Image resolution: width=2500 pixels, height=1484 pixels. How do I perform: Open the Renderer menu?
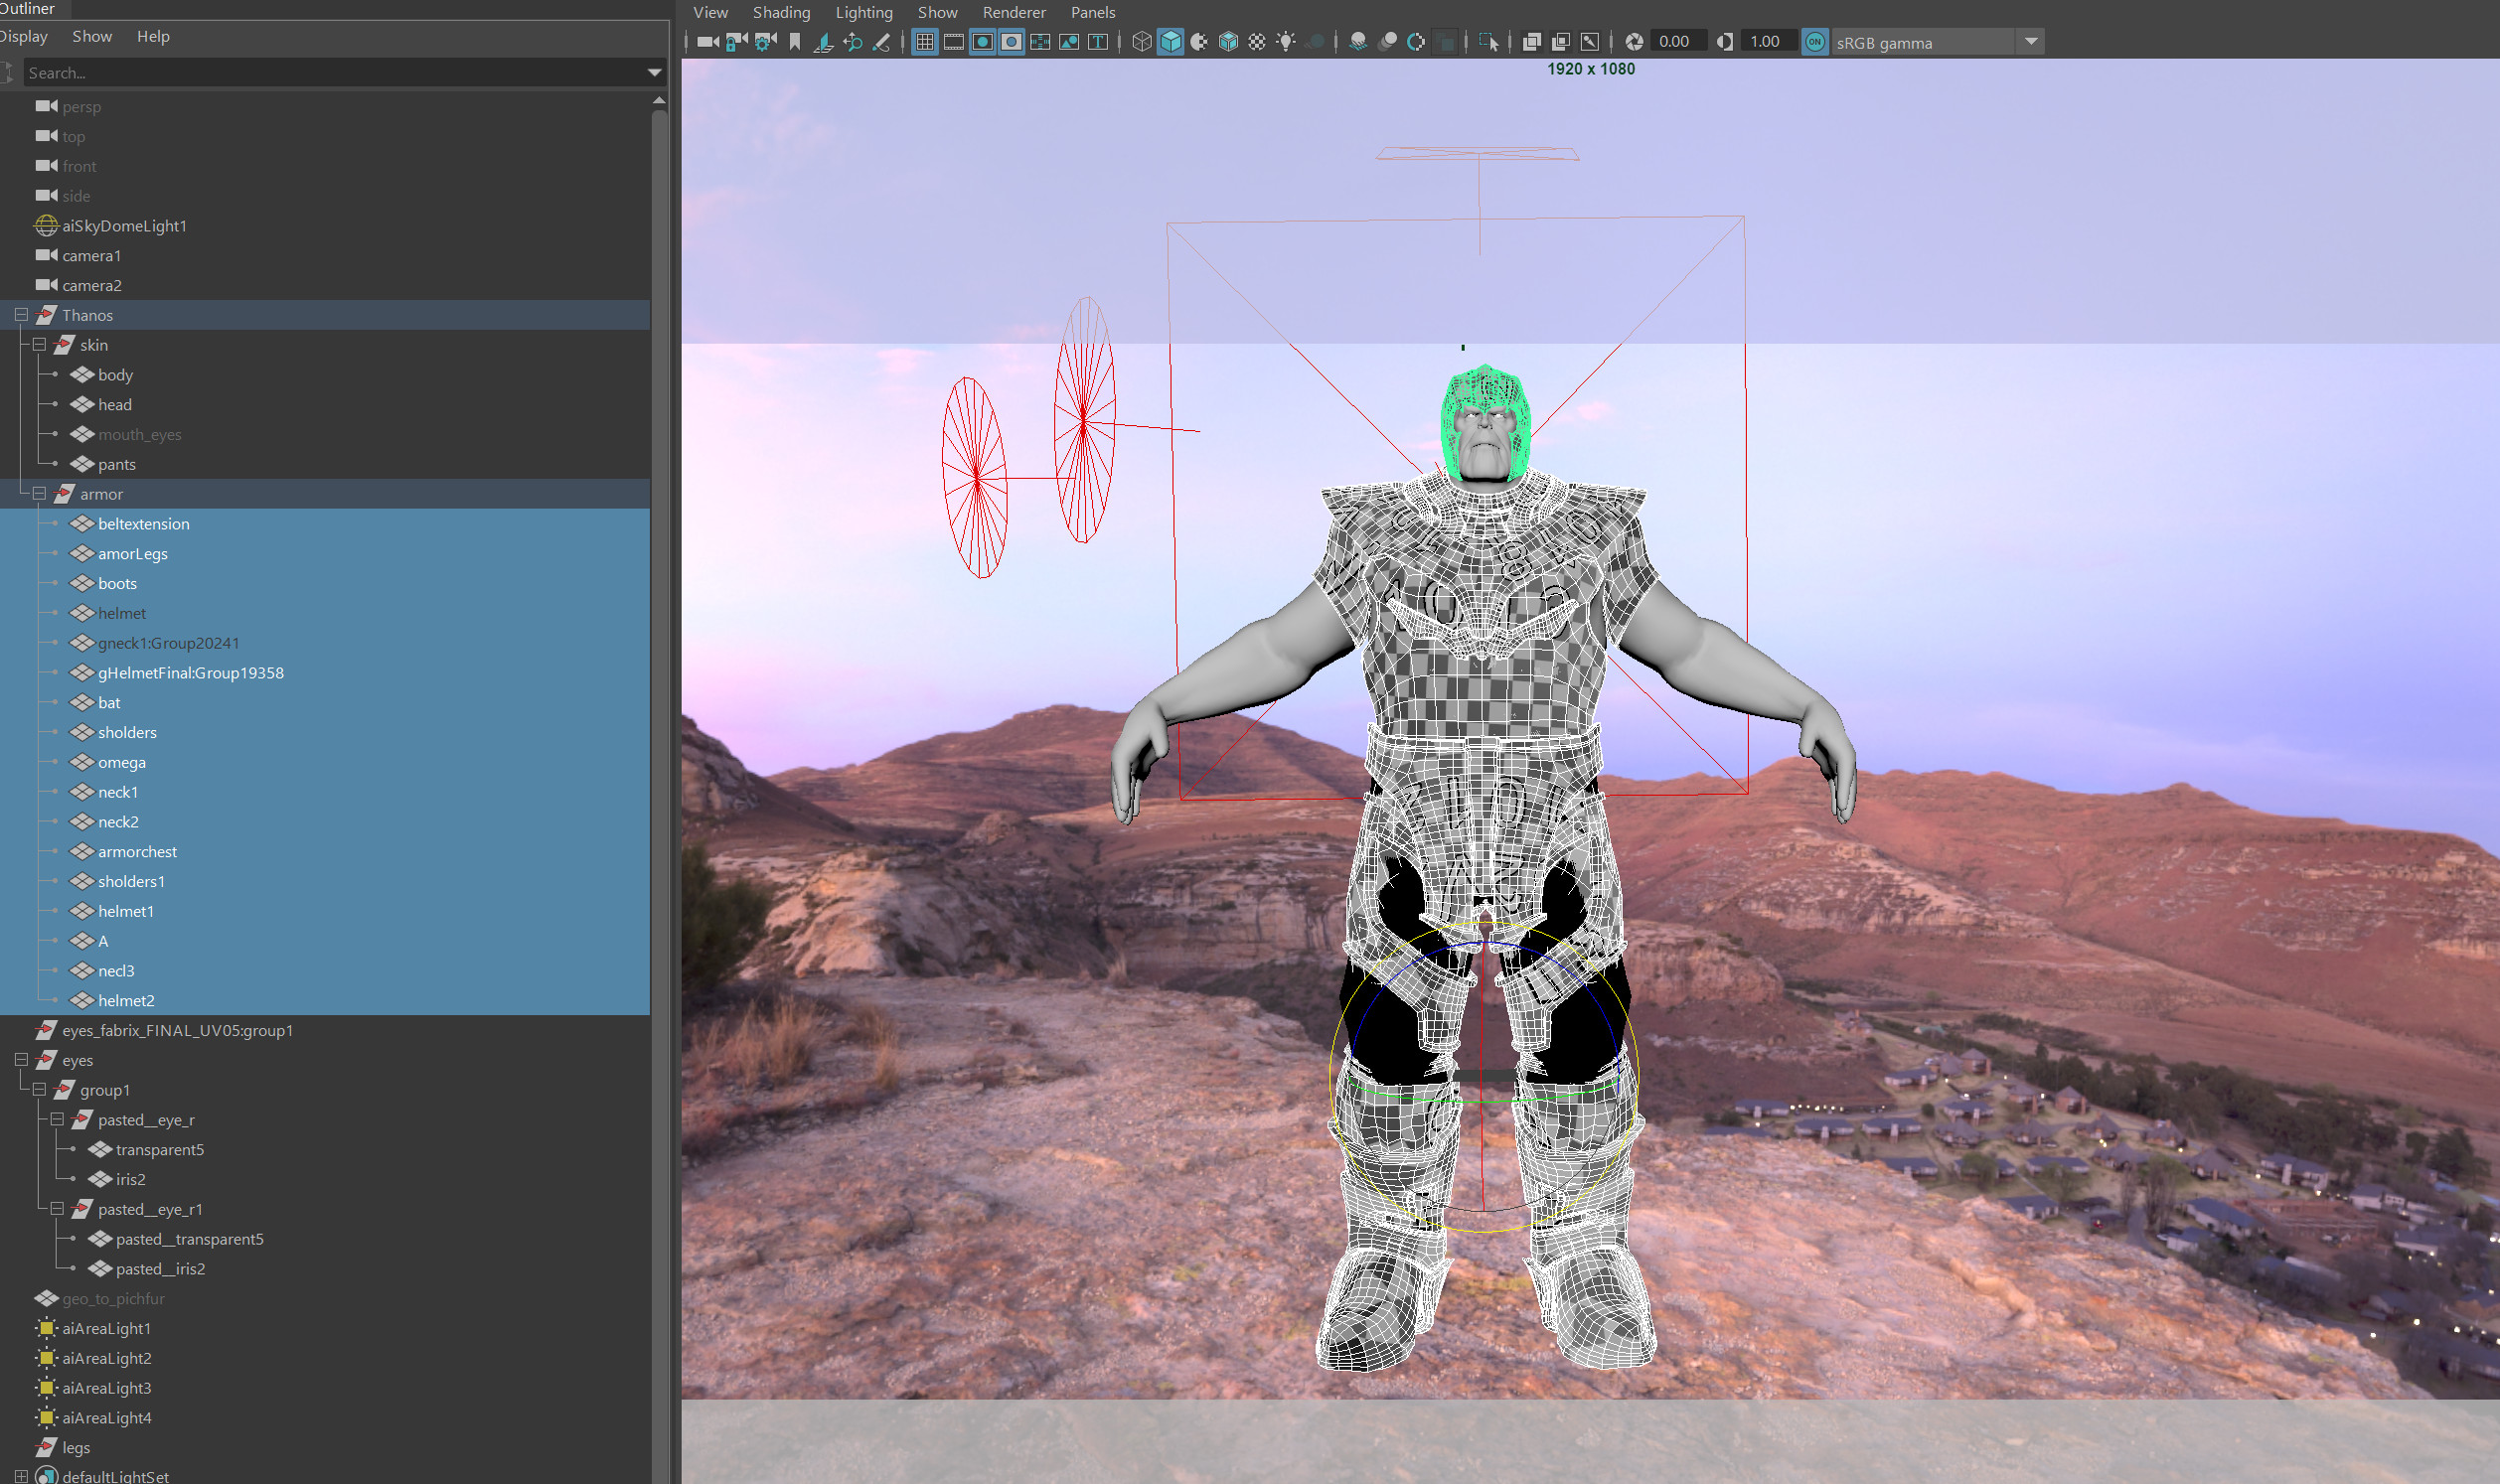(x=1014, y=12)
